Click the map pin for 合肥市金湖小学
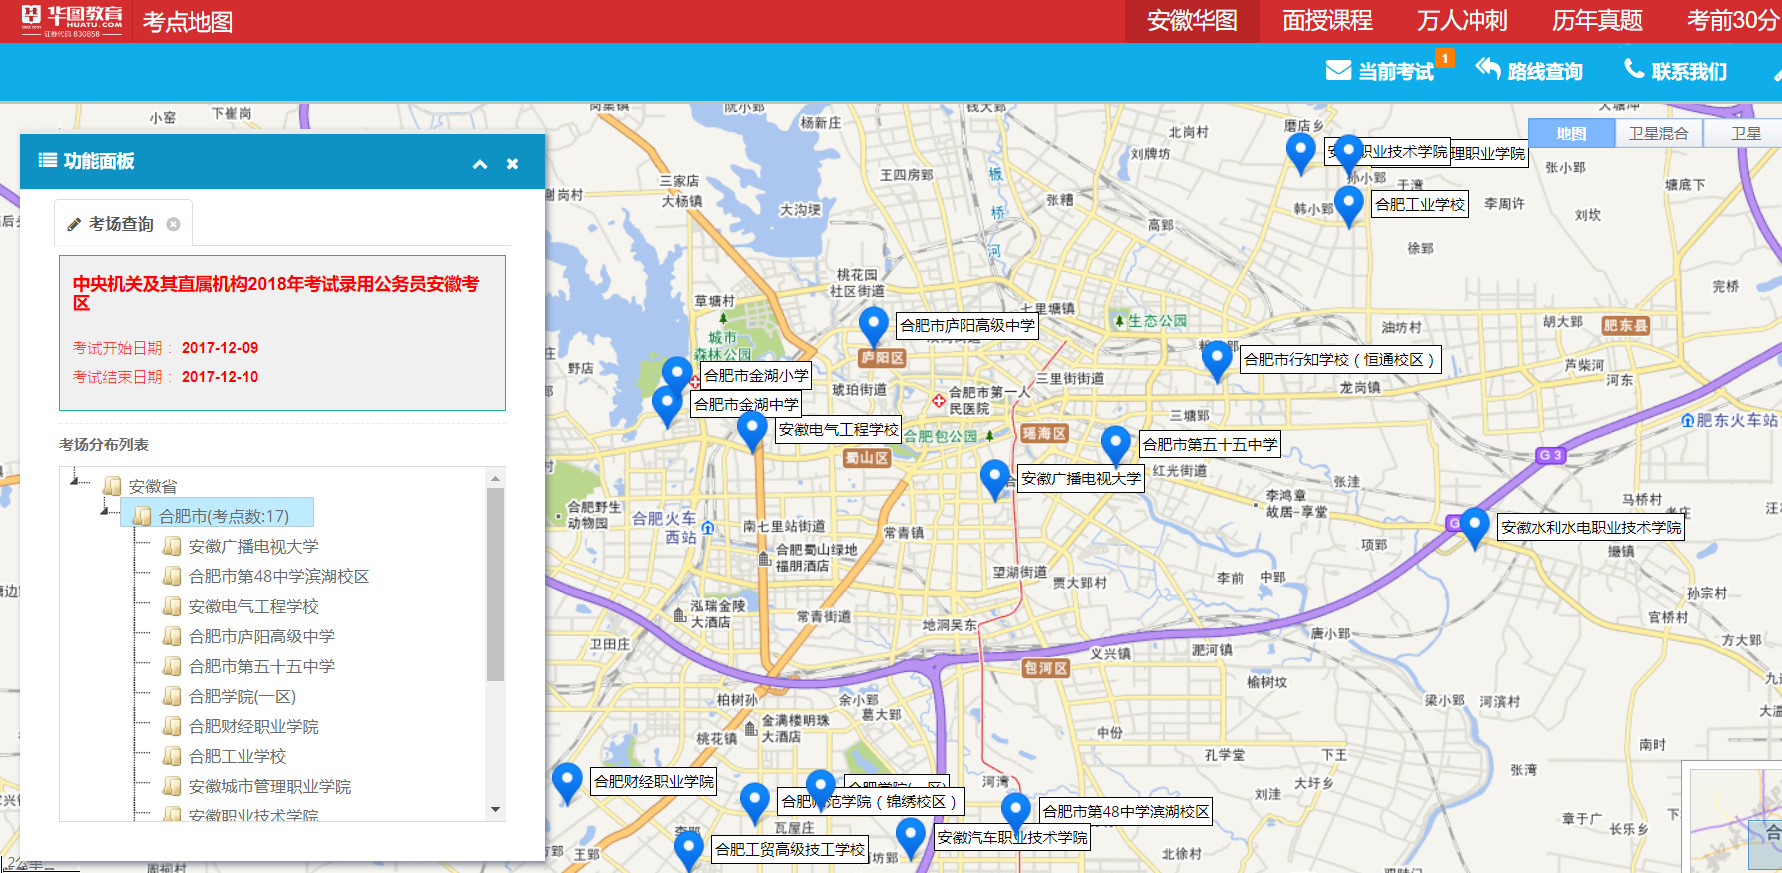The height and width of the screenshot is (873, 1782). tap(677, 377)
